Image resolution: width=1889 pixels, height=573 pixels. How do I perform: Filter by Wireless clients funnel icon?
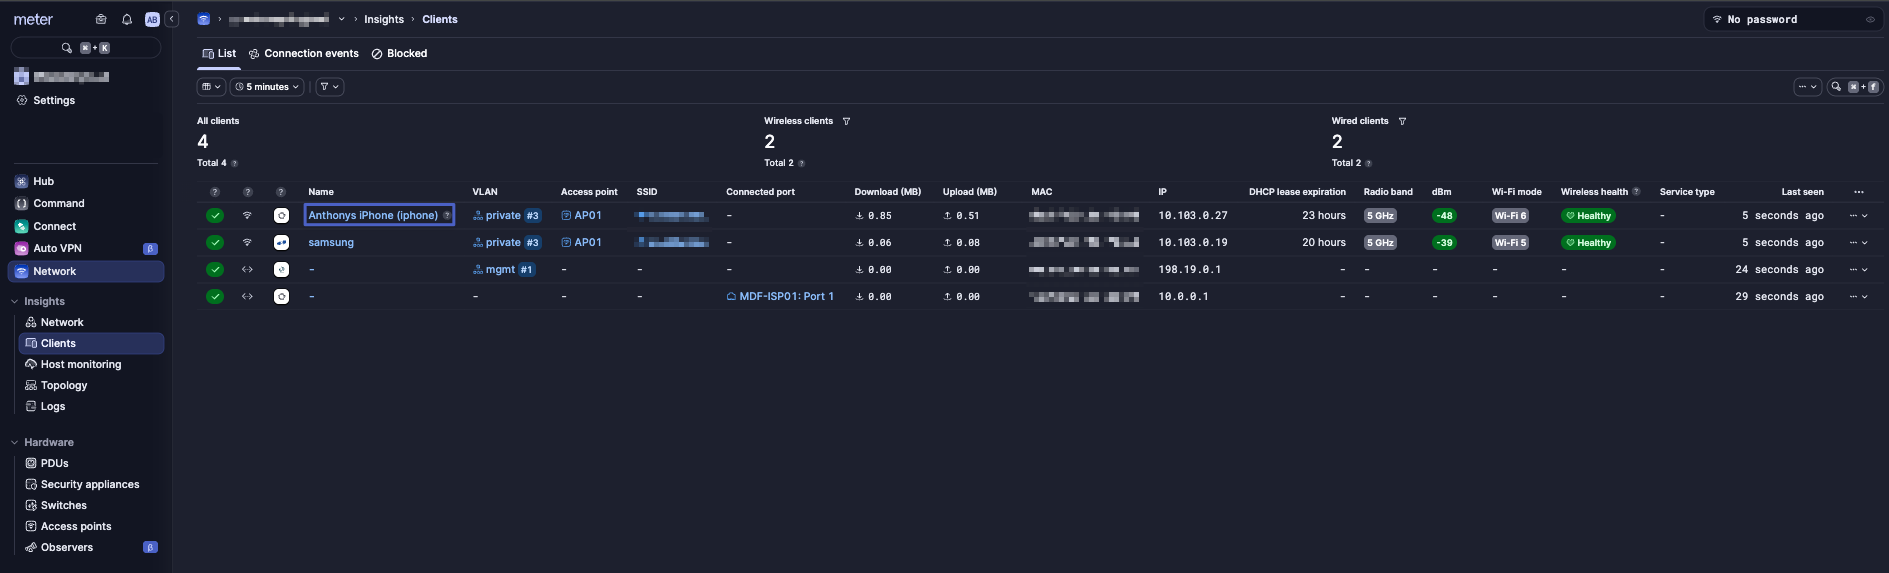point(846,121)
